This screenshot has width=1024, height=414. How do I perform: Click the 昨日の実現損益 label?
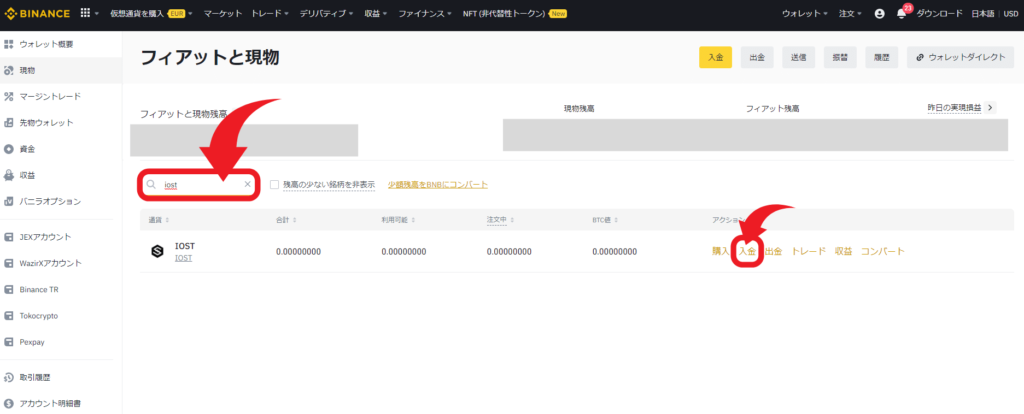click(x=954, y=108)
